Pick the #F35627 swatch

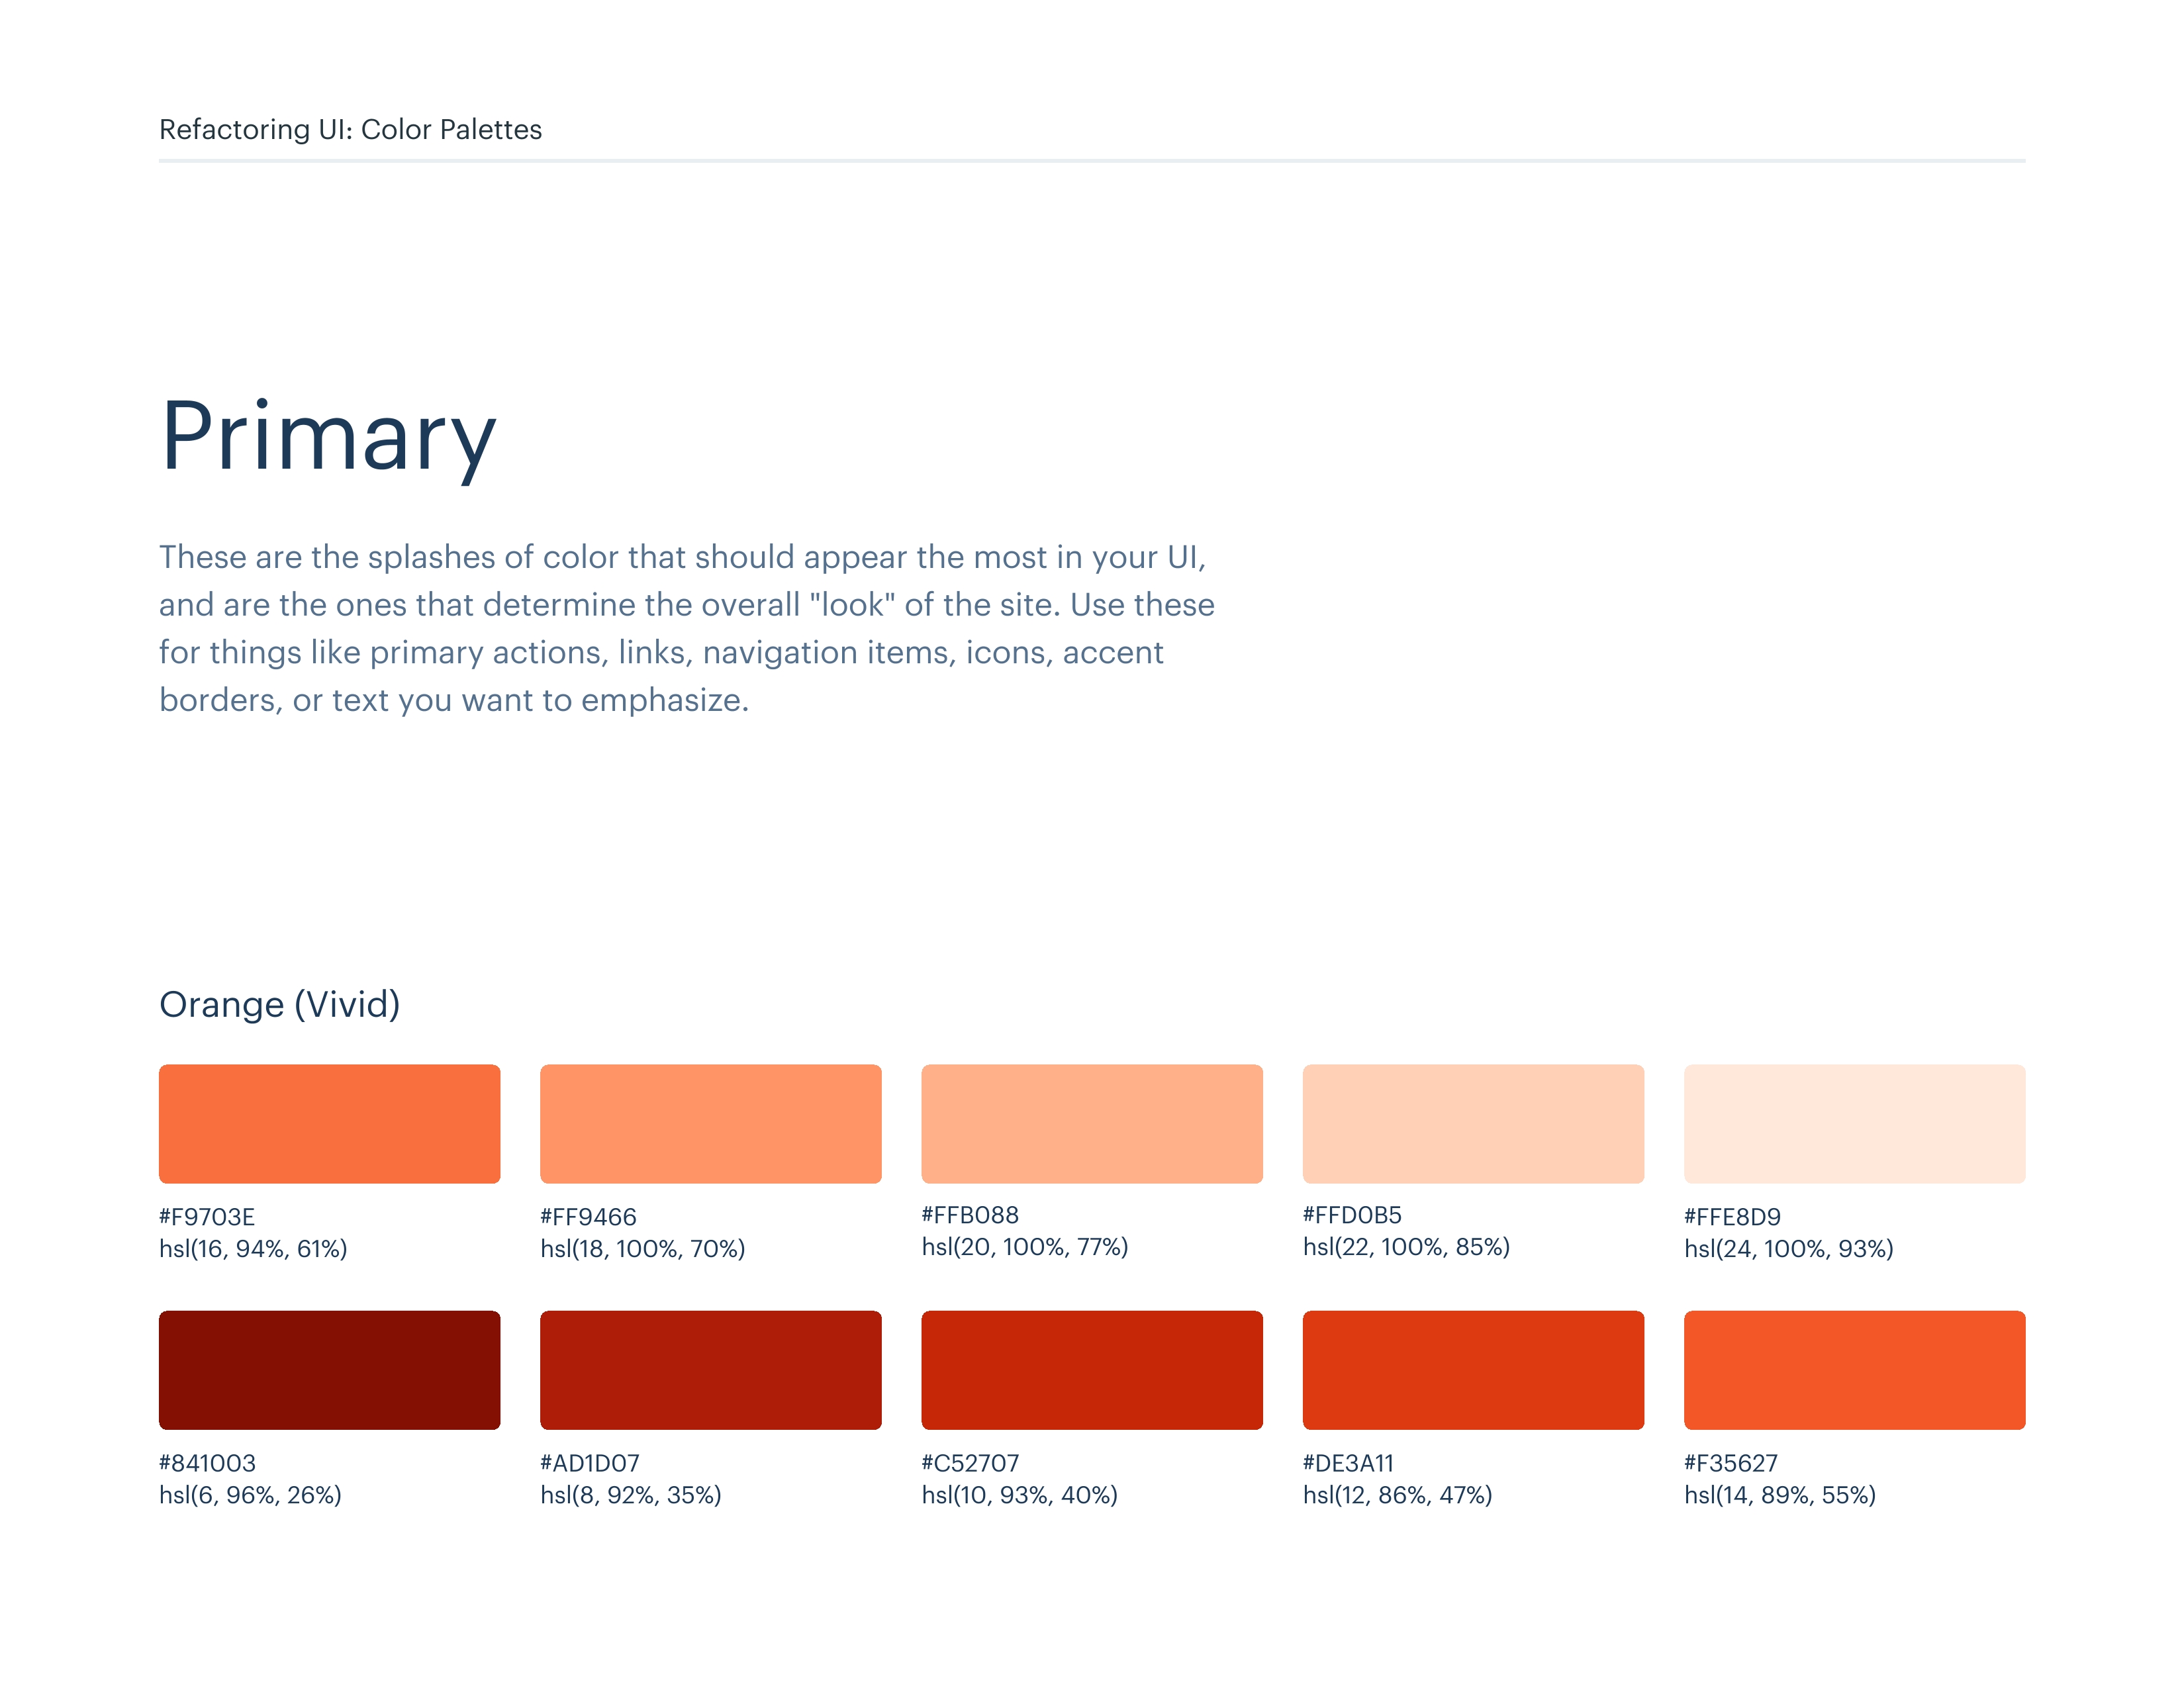tap(1853, 1369)
